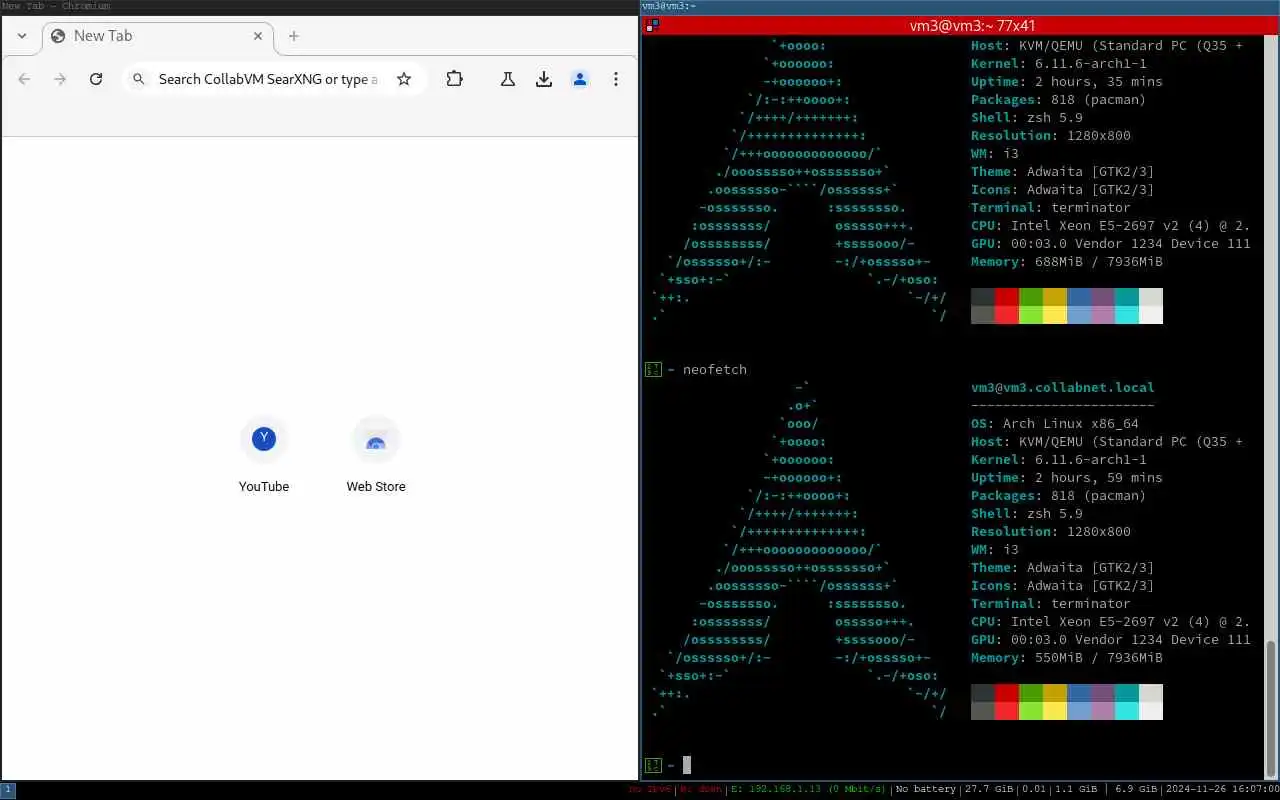Viewport: 1280px width, 800px height.
Task: Bookmark this tab with the star icon
Action: (x=404, y=79)
